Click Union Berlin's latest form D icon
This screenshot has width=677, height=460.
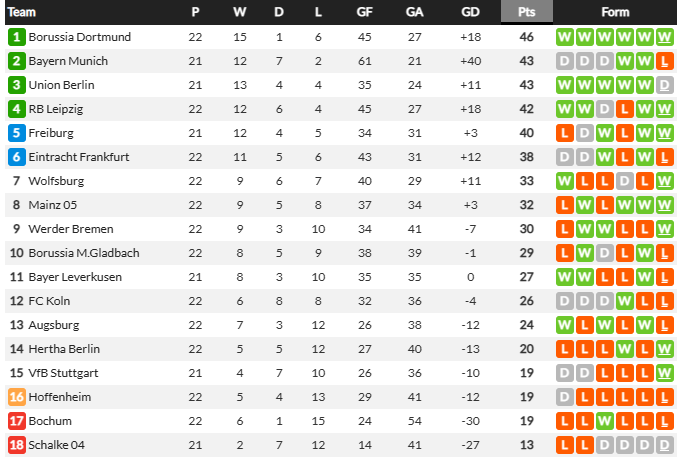pyautogui.click(x=664, y=85)
